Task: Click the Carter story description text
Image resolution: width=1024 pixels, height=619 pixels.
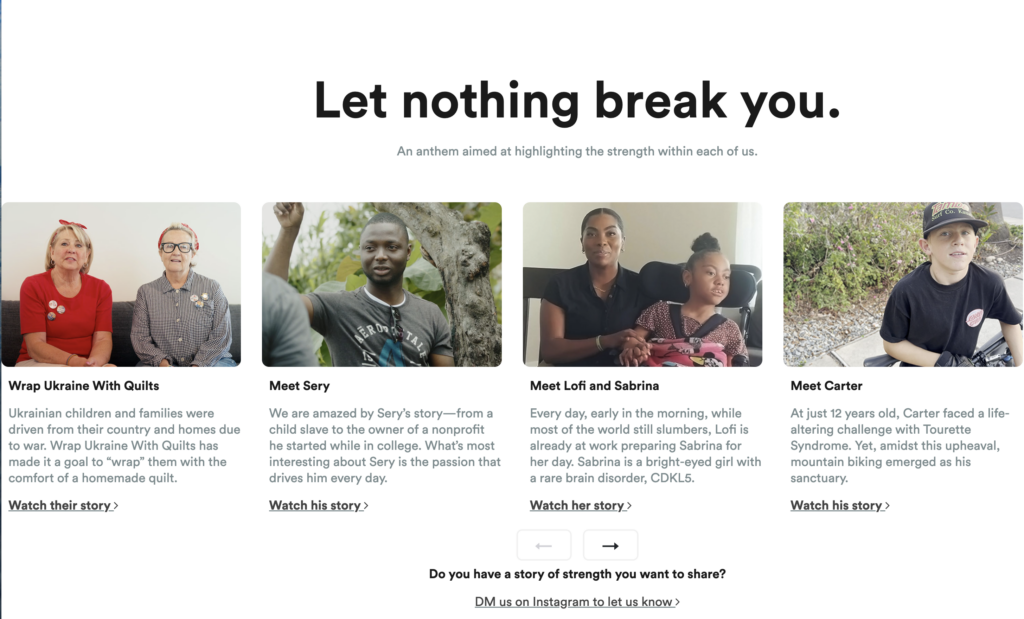Action: (900, 445)
